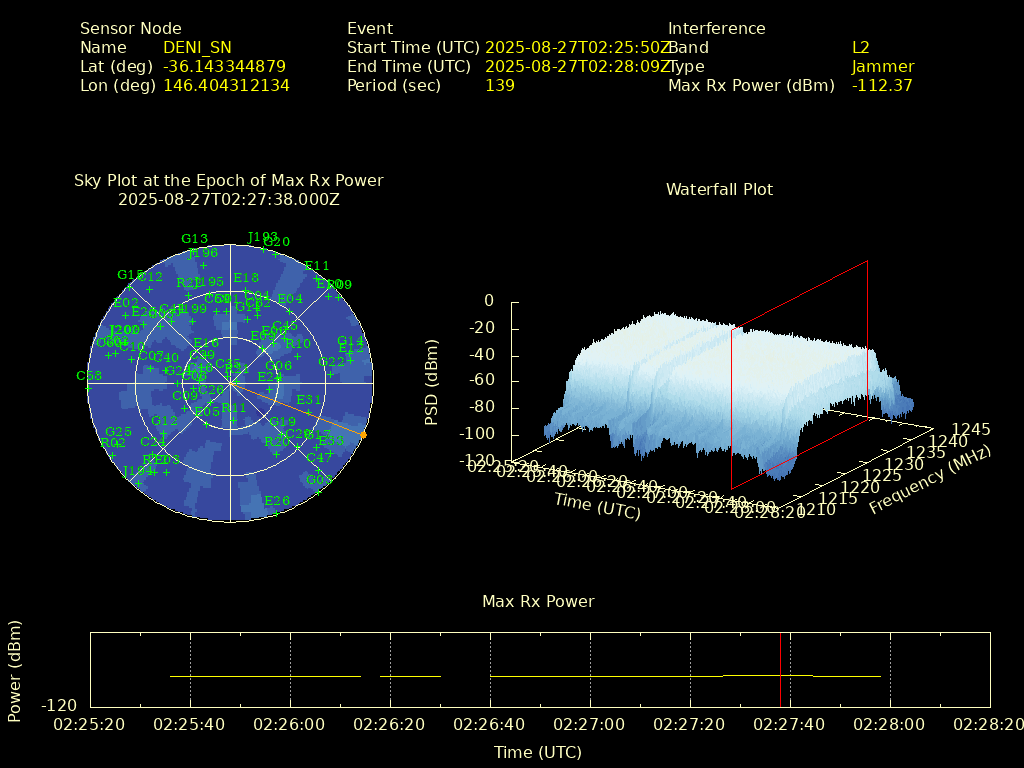The width and height of the screenshot is (1024, 768).
Task: Click the Max Rx Power value -112.37
Action: [x=882, y=86]
